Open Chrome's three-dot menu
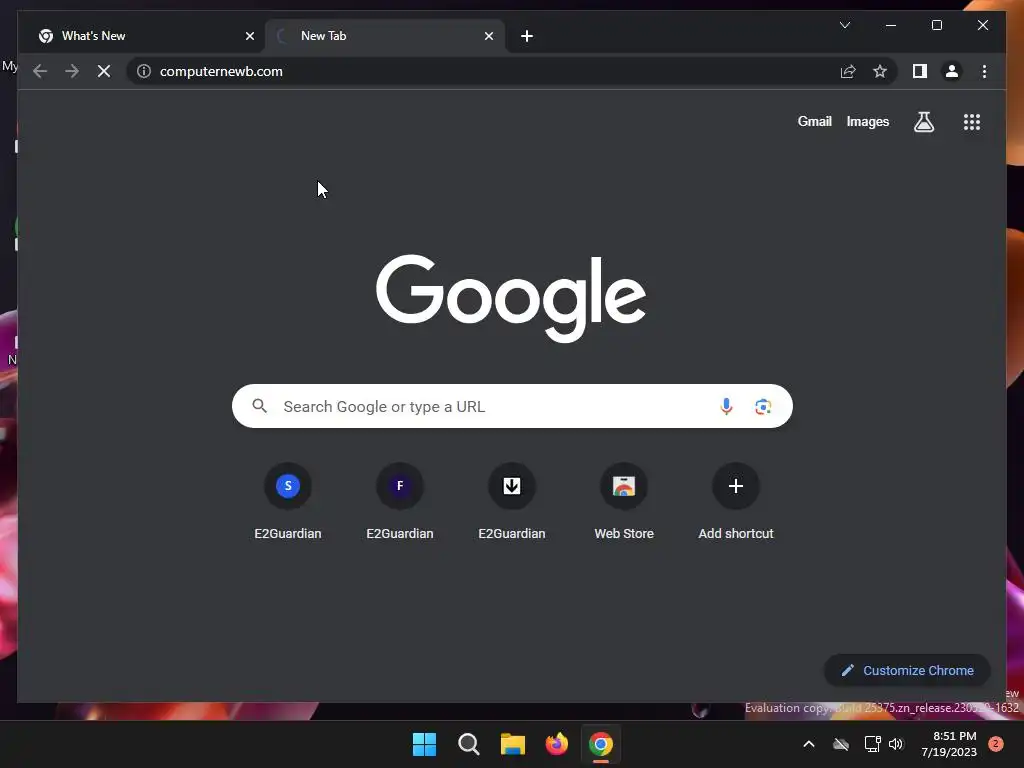 [x=984, y=71]
